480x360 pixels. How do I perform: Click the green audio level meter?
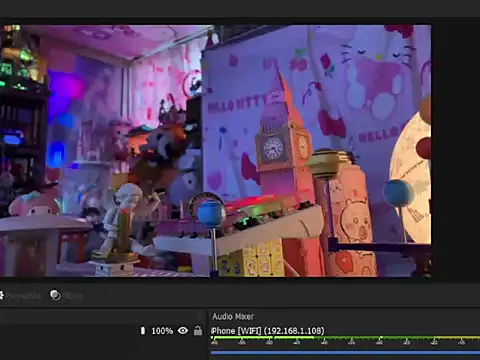point(345,338)
